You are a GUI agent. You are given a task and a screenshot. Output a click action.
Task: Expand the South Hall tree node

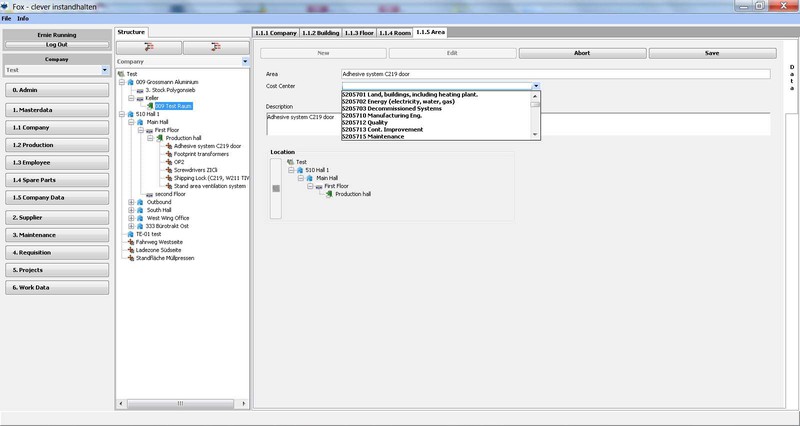click(x=131, y=210)
